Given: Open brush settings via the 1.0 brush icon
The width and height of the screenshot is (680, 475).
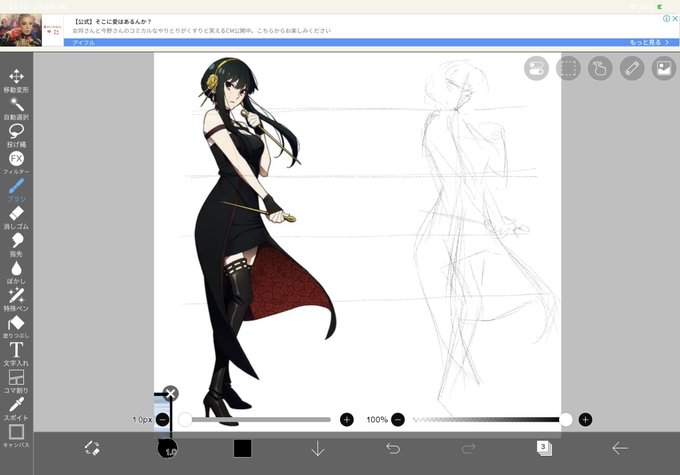Looking at the screenshot, I should pyautogui.click(x=167, y=448).
